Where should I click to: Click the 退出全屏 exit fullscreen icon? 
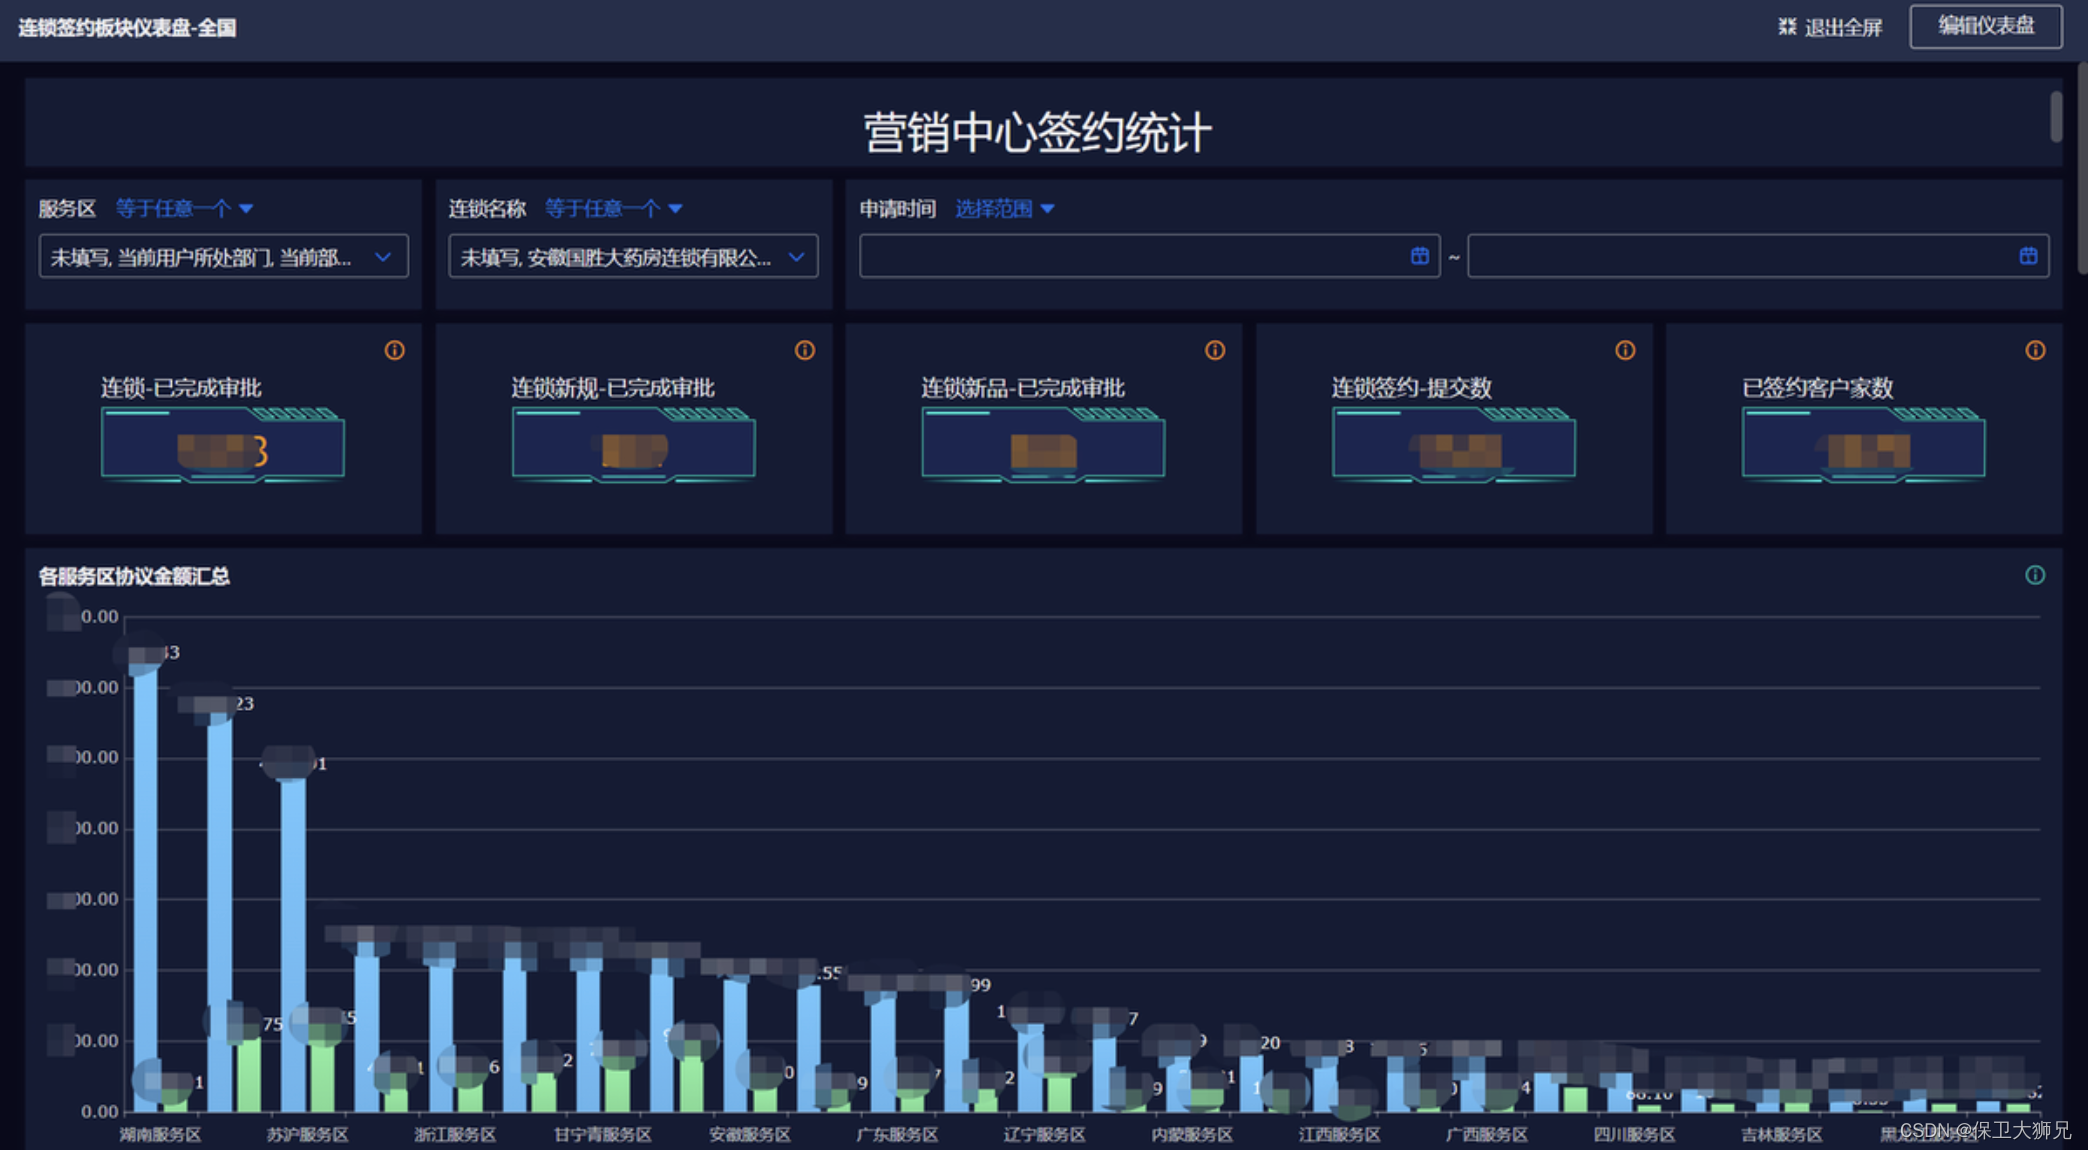point(1787,27)
